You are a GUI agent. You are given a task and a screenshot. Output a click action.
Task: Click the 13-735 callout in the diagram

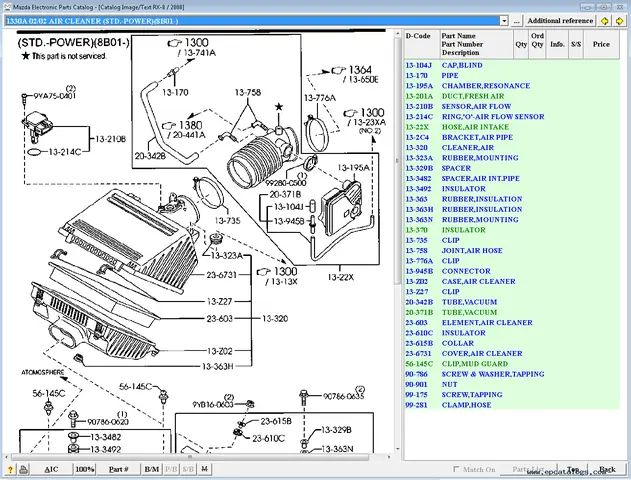[x=228, y=220]
